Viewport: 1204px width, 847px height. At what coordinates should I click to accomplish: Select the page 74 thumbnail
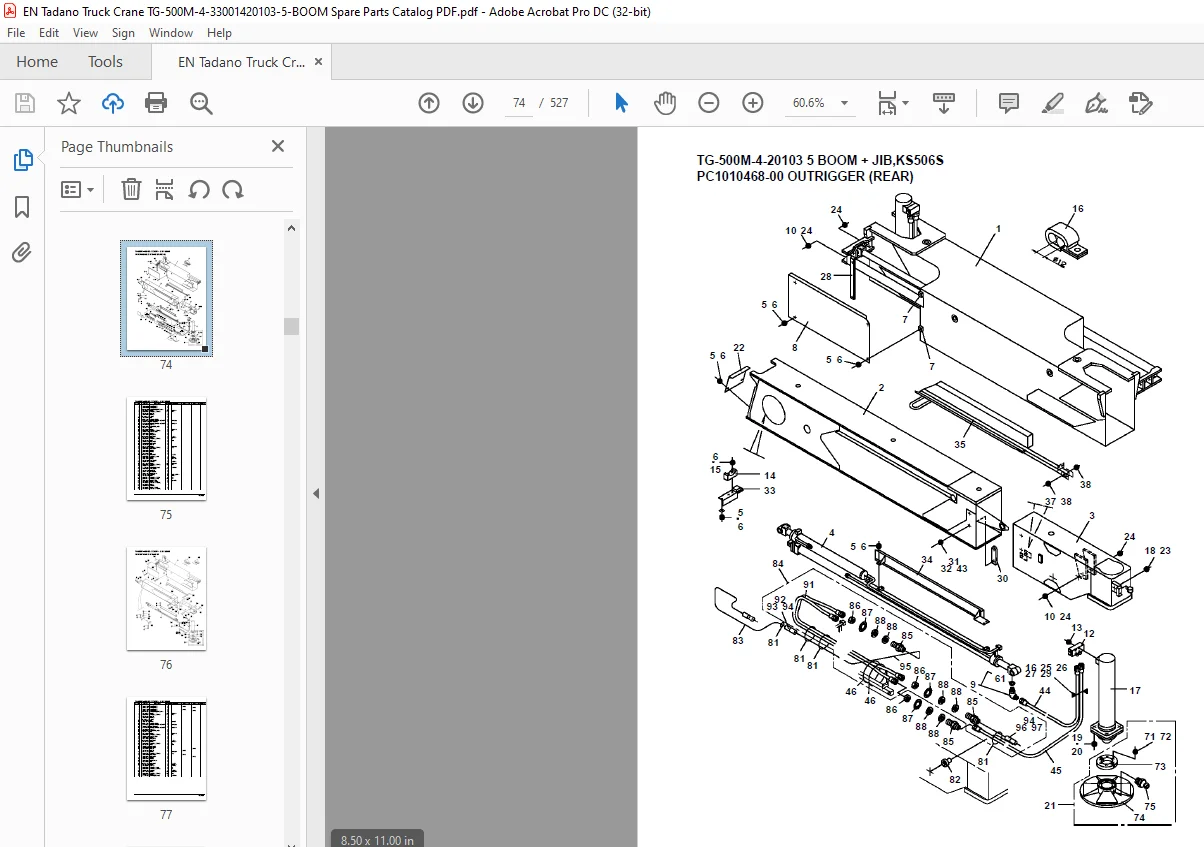pyautogui.click(x=166, y=298)
